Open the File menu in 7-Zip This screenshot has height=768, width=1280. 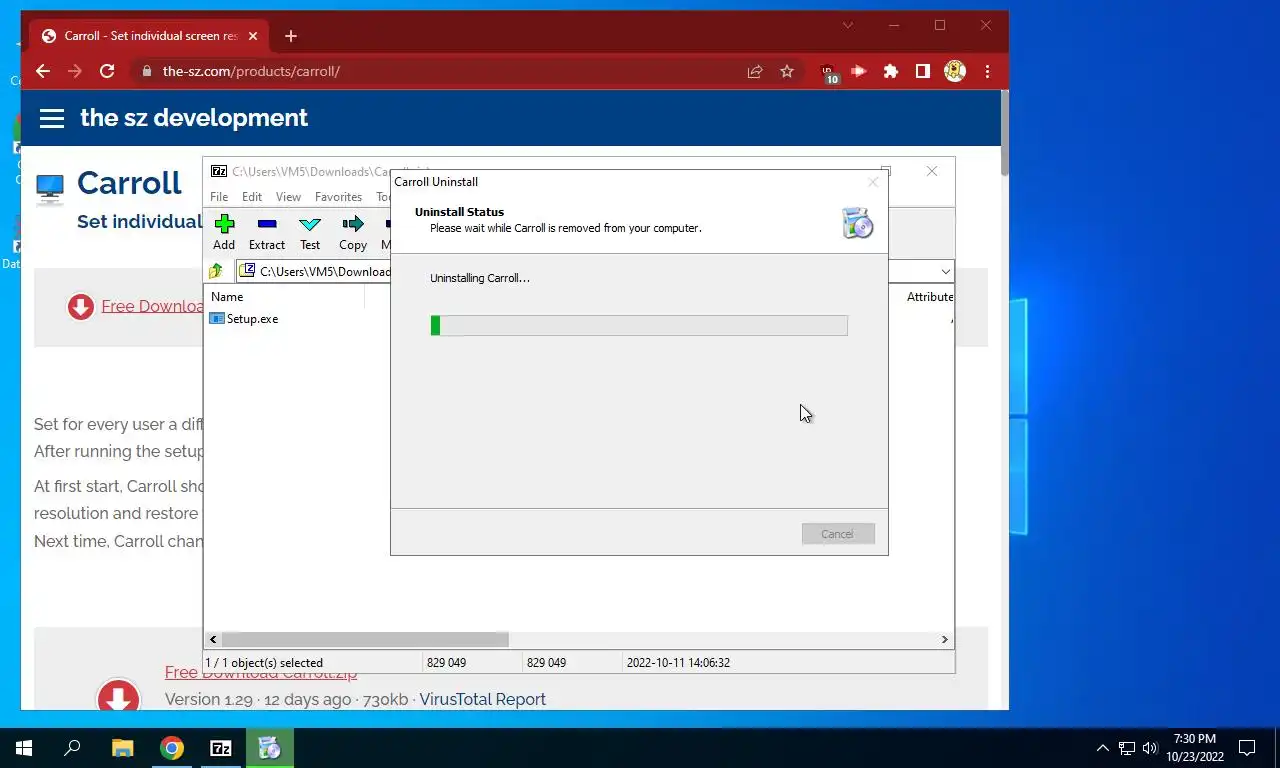coord(219,197)
